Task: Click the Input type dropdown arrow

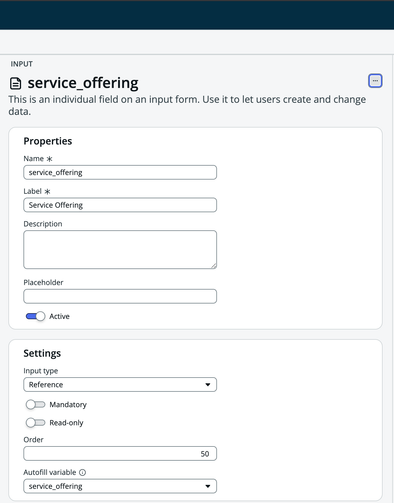Action: [x=208, y=385]
